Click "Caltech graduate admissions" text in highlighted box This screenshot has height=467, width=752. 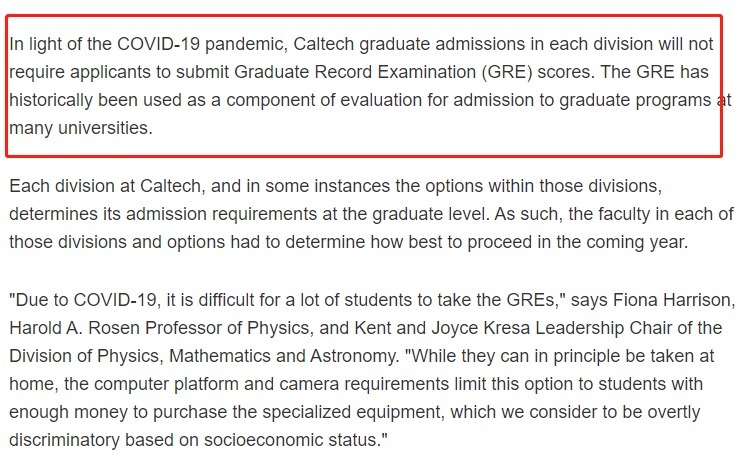409,44
